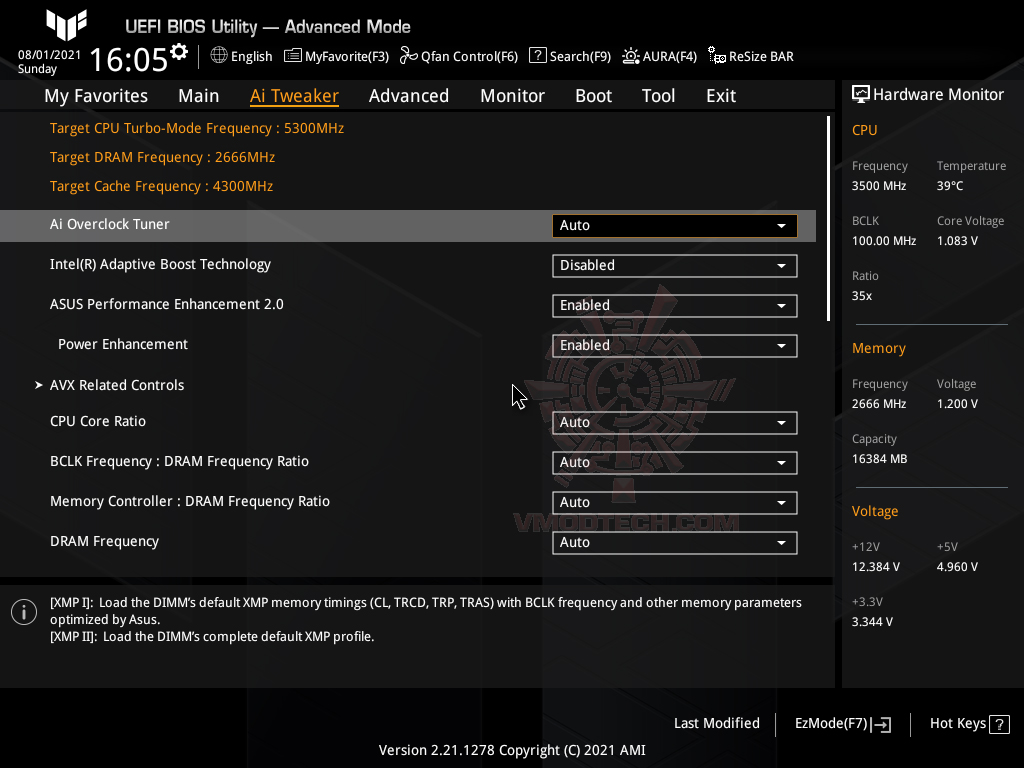
Task: Click the gear icon next to the clock
Action: [x=179, y=52]
